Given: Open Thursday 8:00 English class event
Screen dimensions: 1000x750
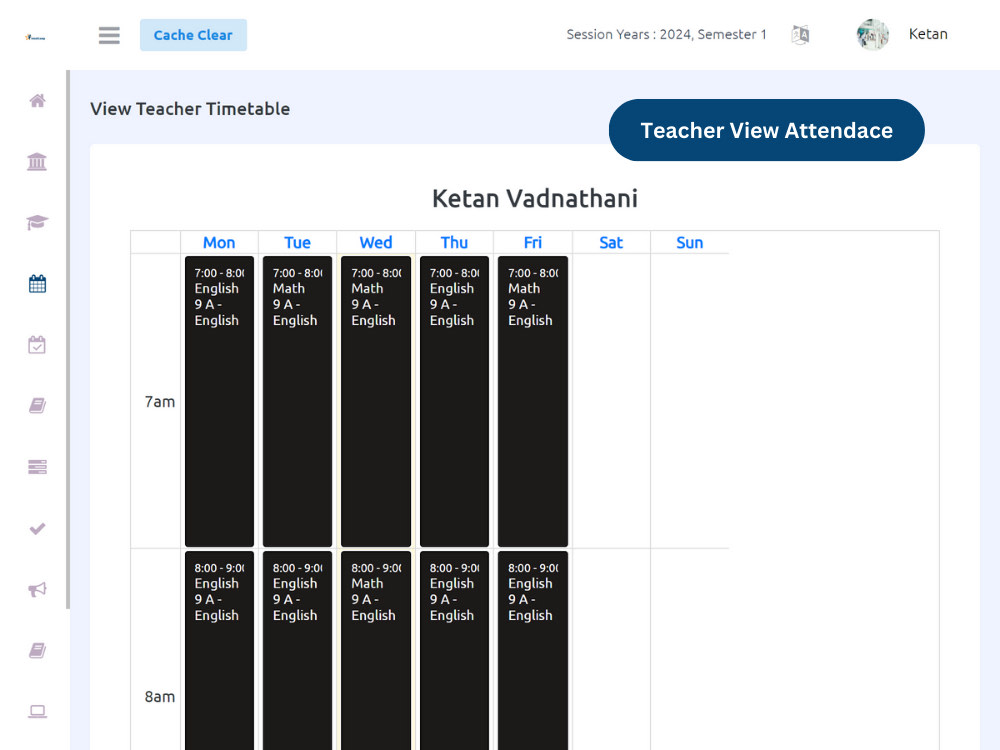Looking at the screenshot, I should 454,651.
